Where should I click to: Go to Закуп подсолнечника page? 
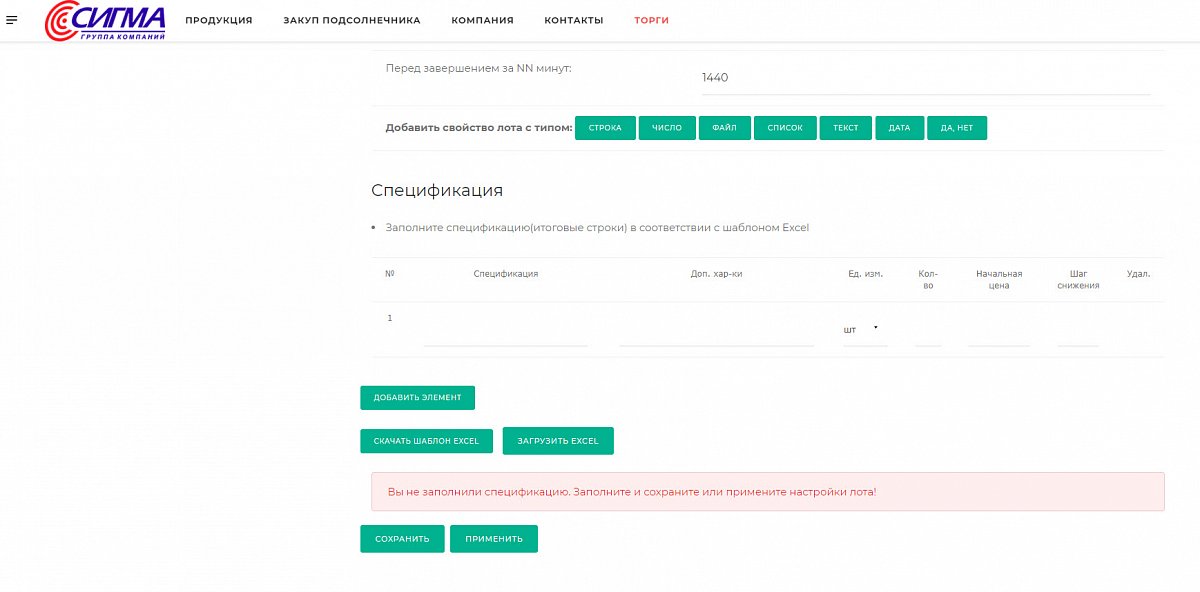351,20
